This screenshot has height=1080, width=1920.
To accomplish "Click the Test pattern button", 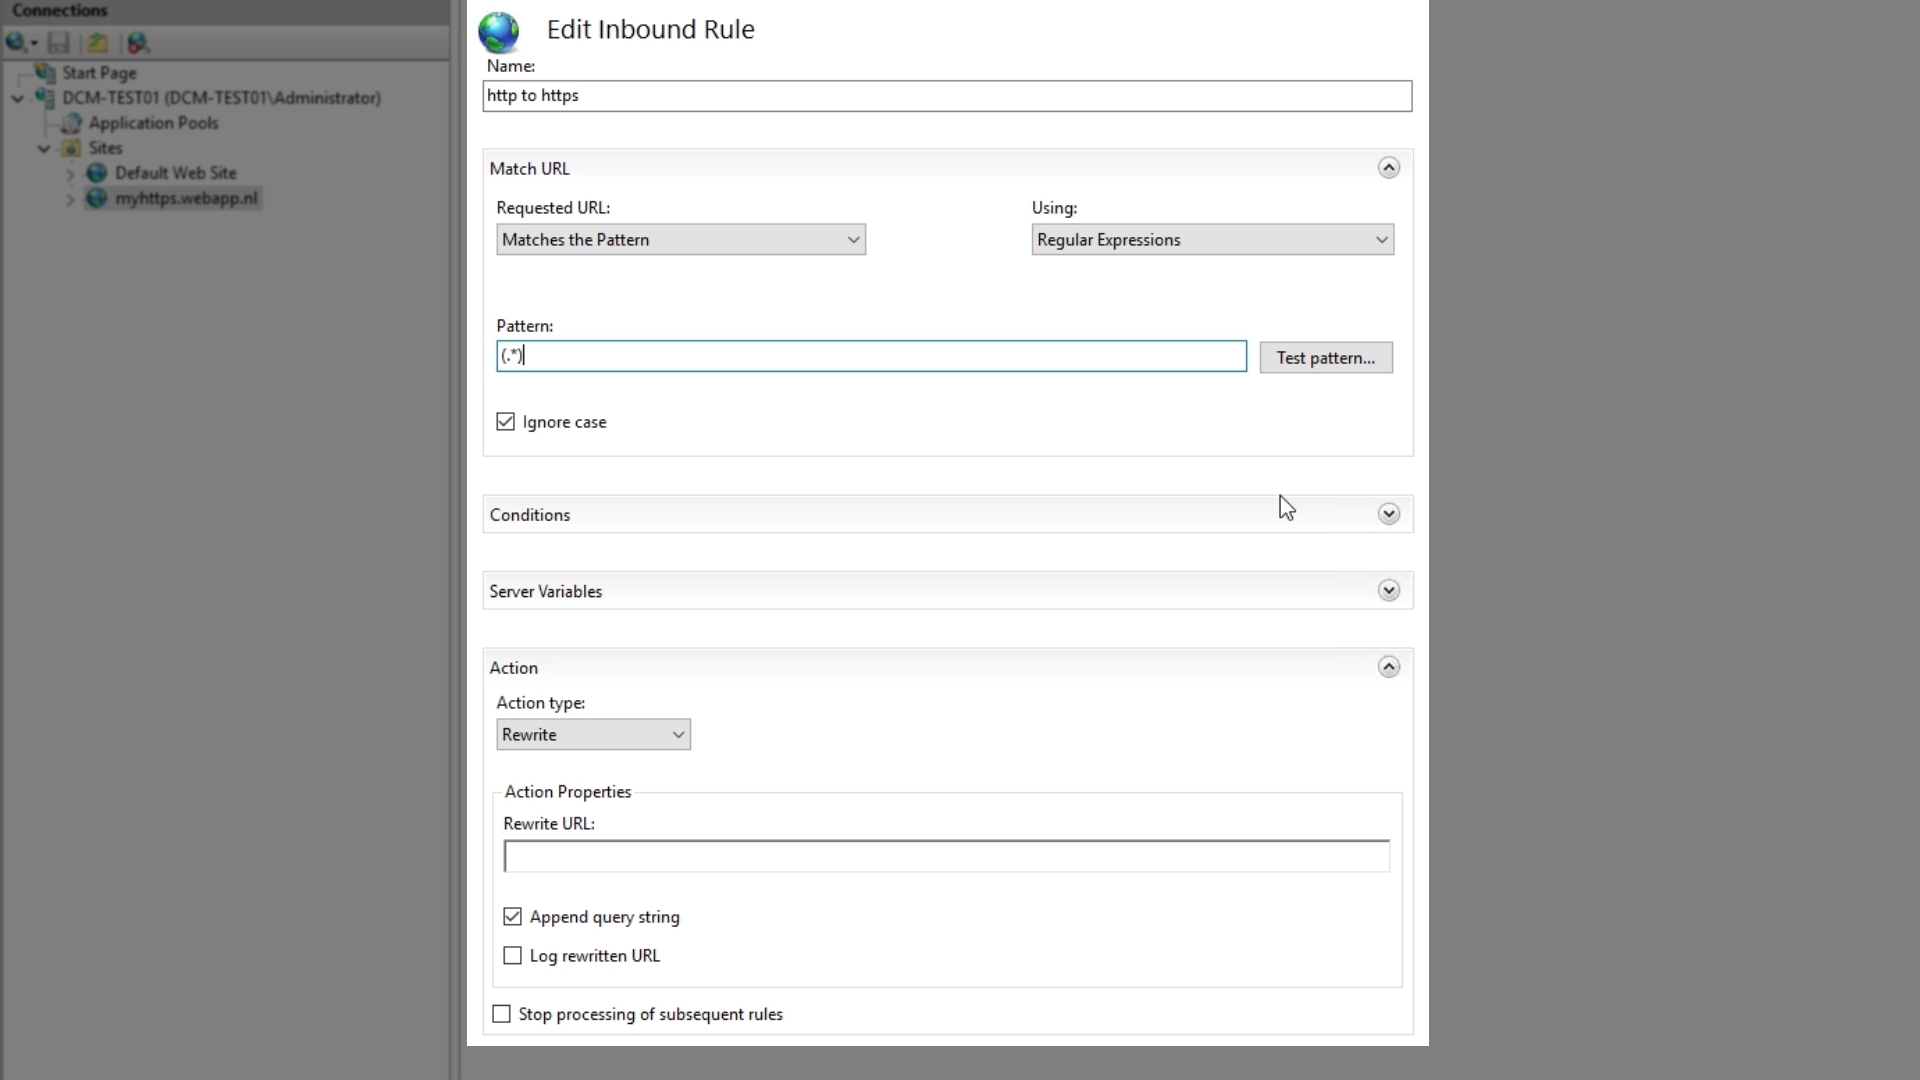I will [1325, 358].
